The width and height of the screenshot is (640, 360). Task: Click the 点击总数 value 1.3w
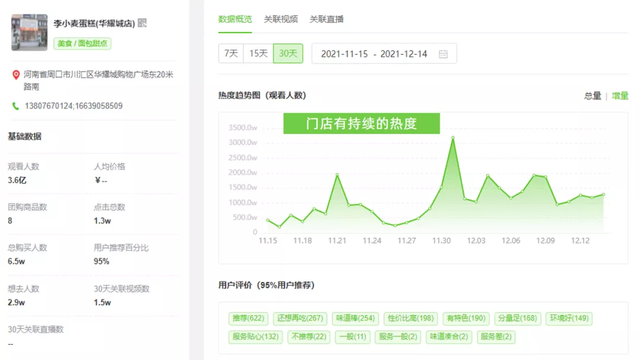[102, 221]
